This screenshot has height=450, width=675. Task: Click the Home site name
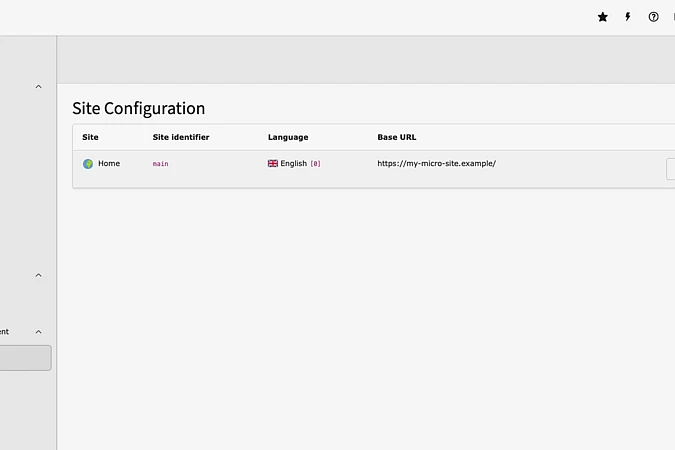(x=109, y=163)
